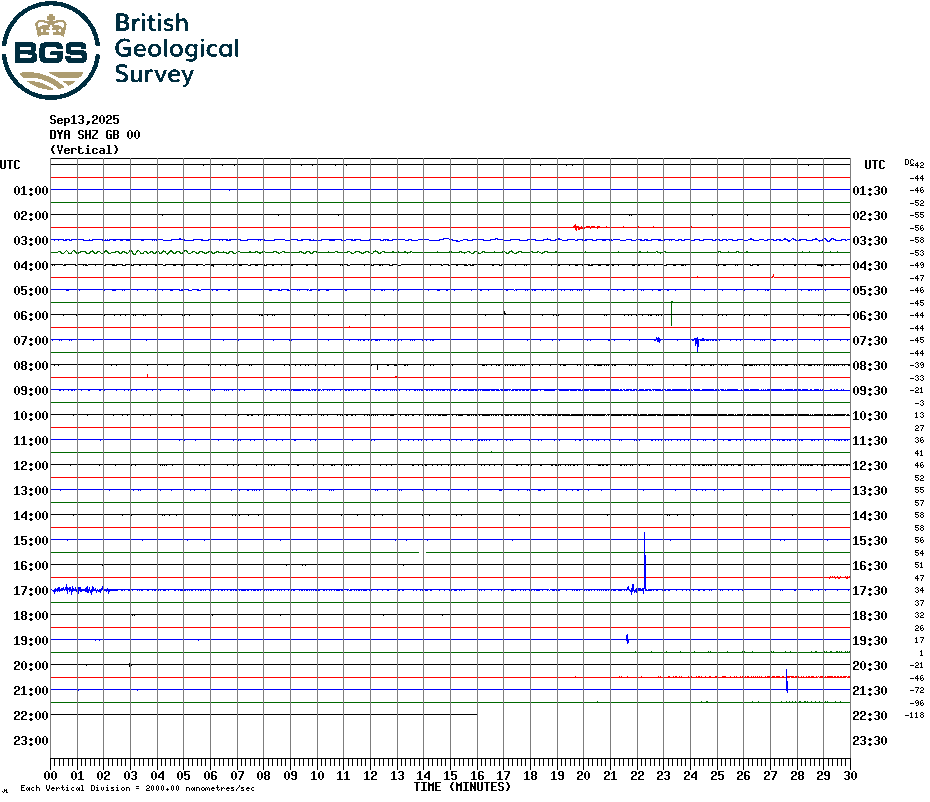Click the DC offset column header

coord(909,162)
